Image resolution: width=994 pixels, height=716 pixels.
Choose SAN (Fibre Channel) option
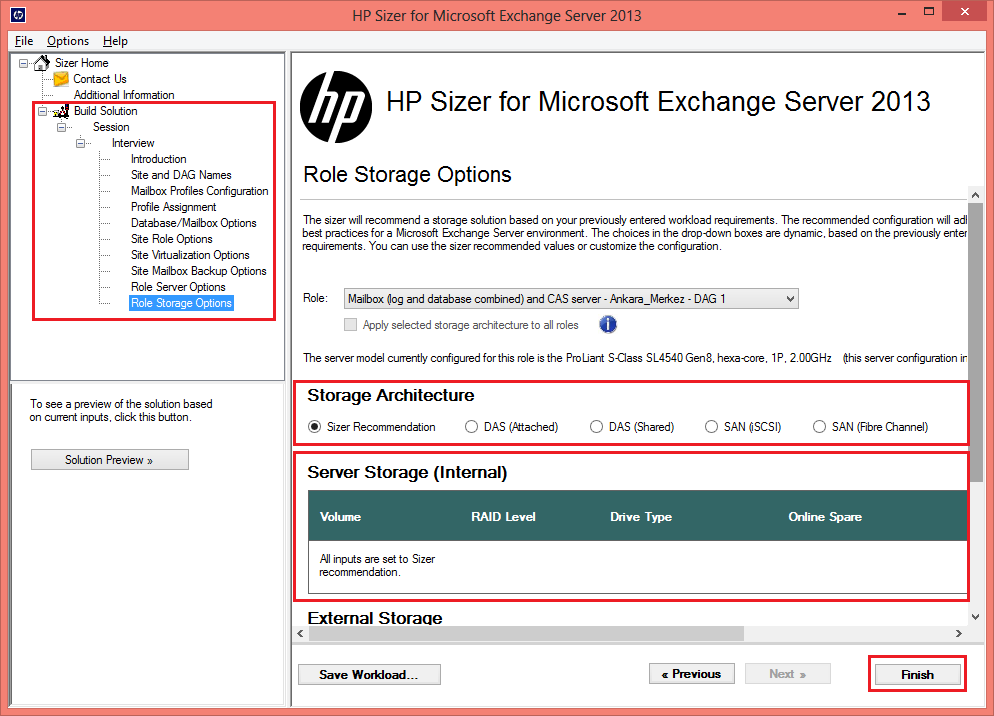(x=819, y=427)
